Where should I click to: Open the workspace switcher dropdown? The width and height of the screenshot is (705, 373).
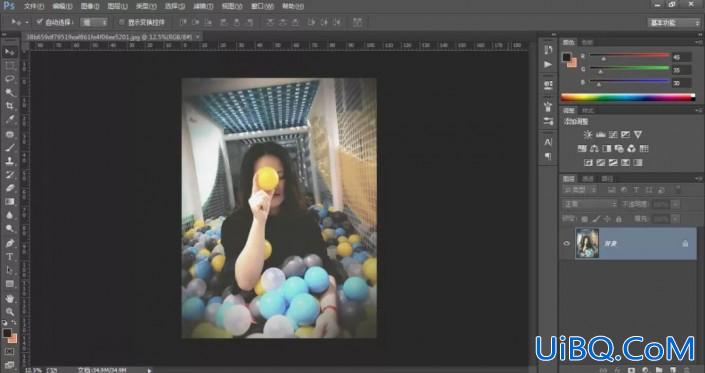[x=674, y=22]
